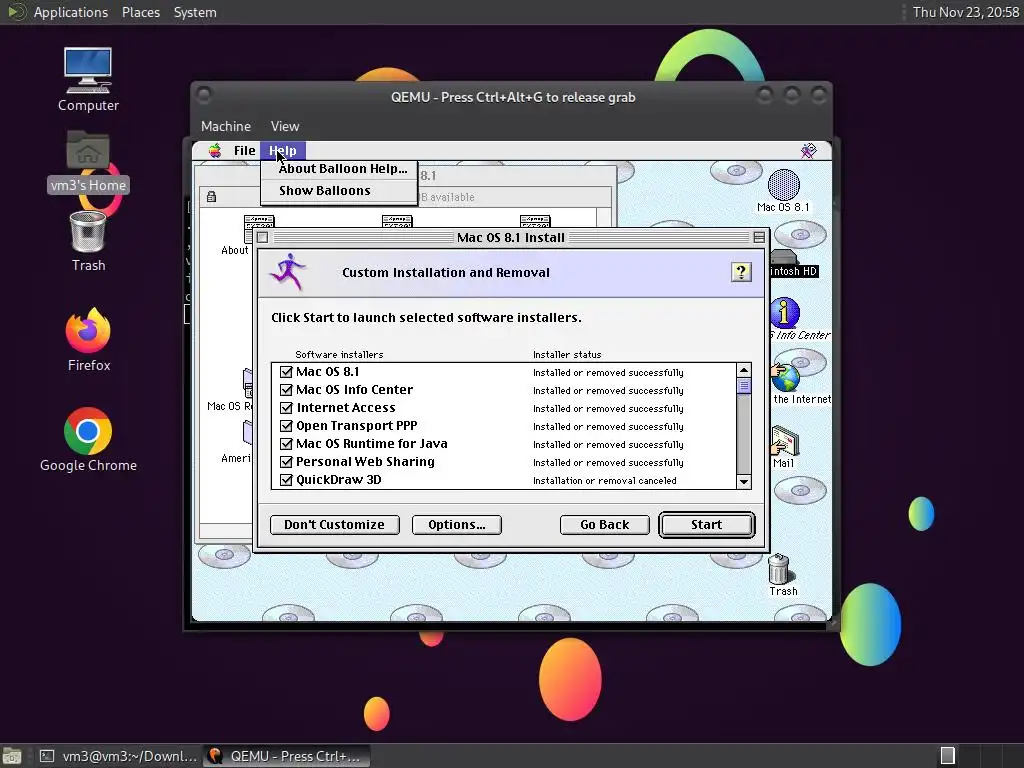The image size is (1024, 768).
Task: Click the padlock icon in the Finder window
Action: [212, 197]
